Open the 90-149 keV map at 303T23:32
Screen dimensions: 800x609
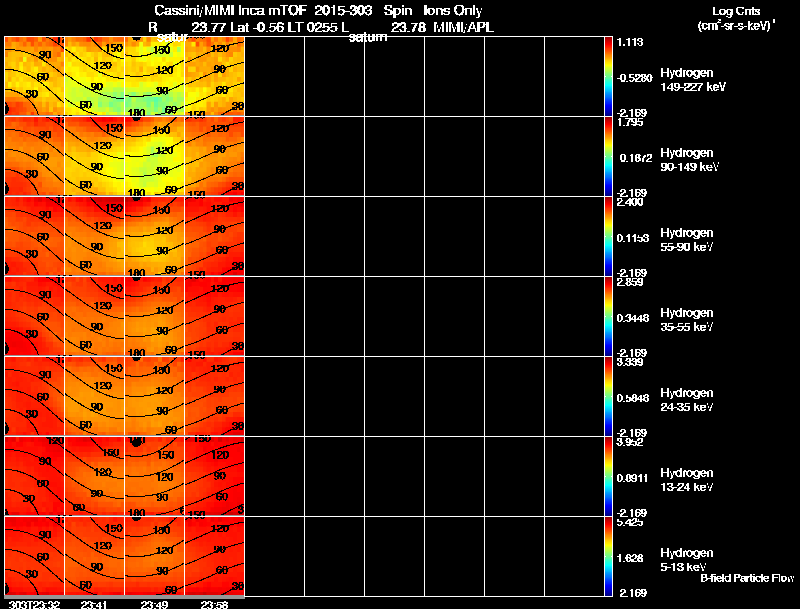34,156
